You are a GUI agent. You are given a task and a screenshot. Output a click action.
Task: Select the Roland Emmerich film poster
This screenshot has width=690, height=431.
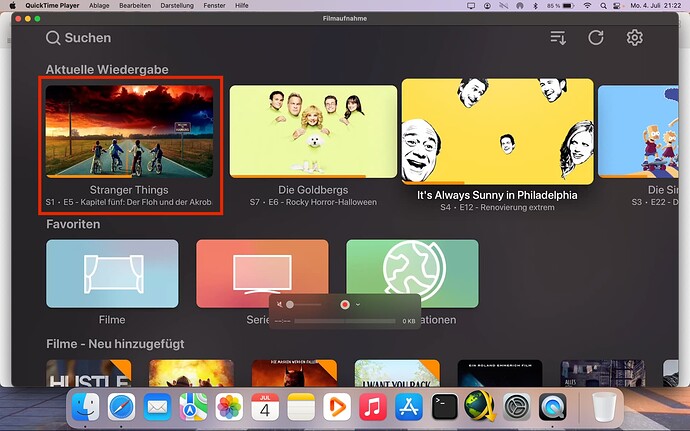click(x=500, y=373)
